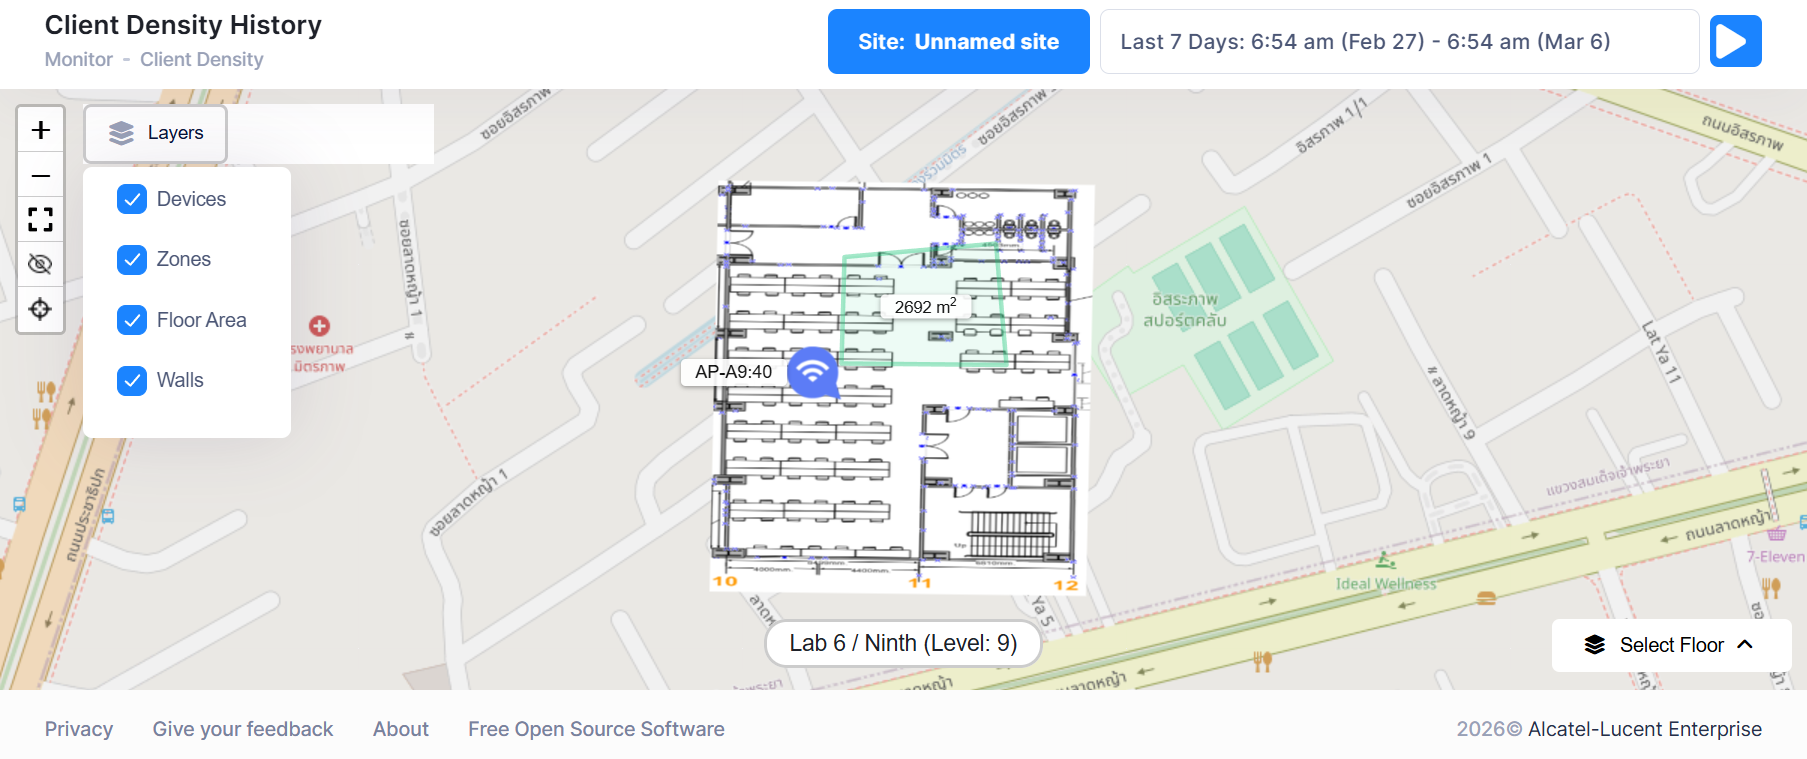This screenshot has height=759, width=1807.
Task: Enter fullscreen map view
Action: (x=41, y=220)
